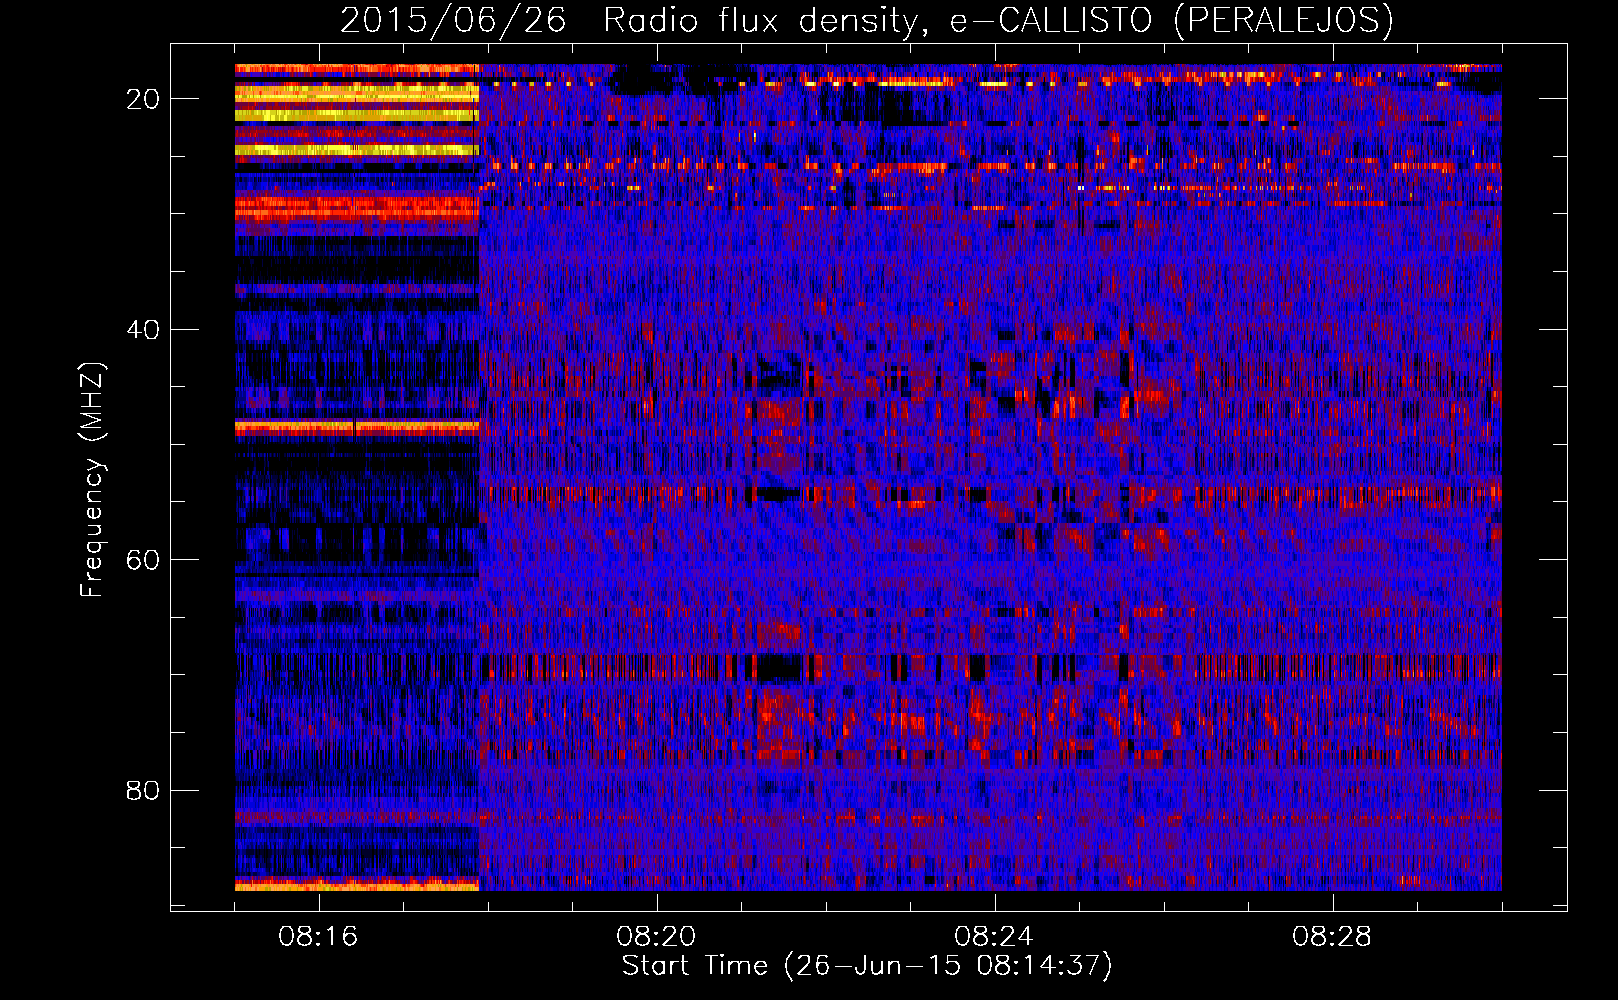Click the time tick label '08:20'
1618x1000 pixels.
656,937
